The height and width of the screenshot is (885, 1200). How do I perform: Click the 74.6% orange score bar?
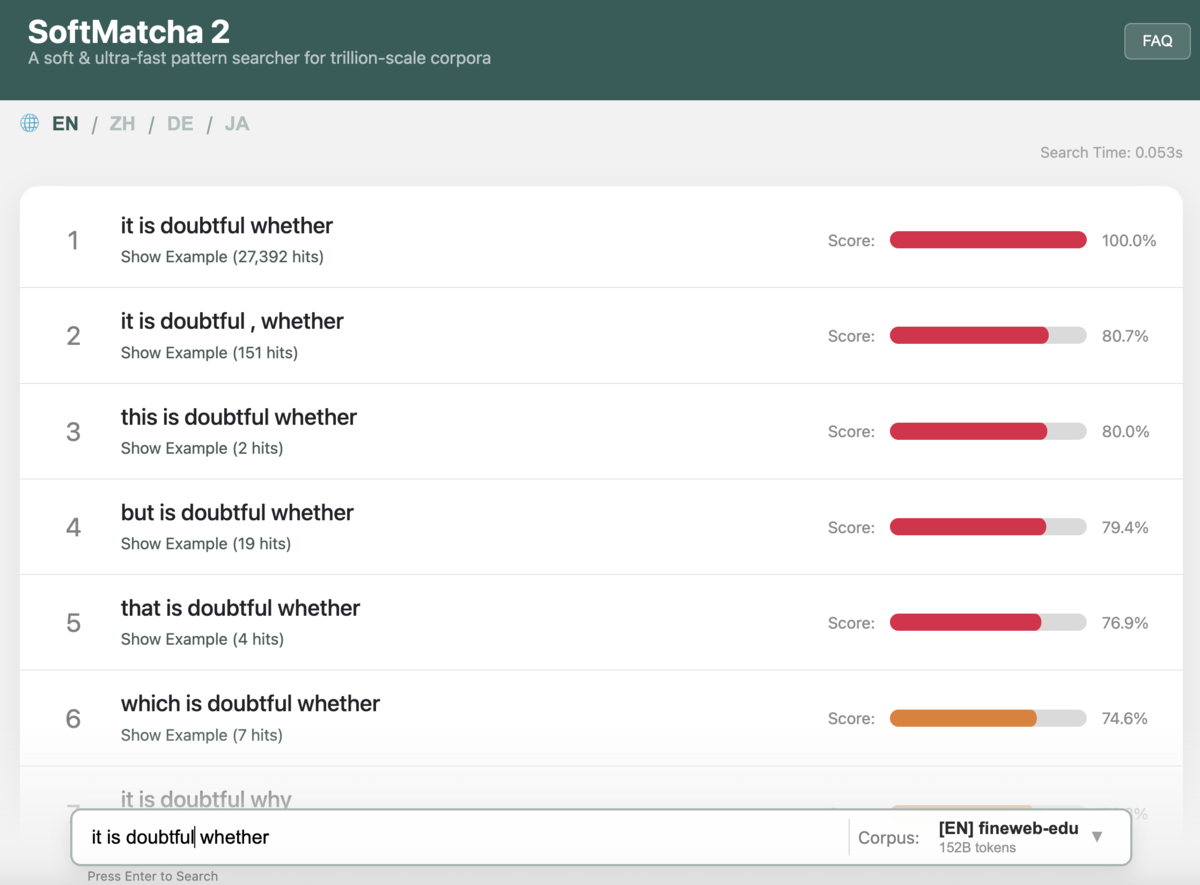pos(988,718)
